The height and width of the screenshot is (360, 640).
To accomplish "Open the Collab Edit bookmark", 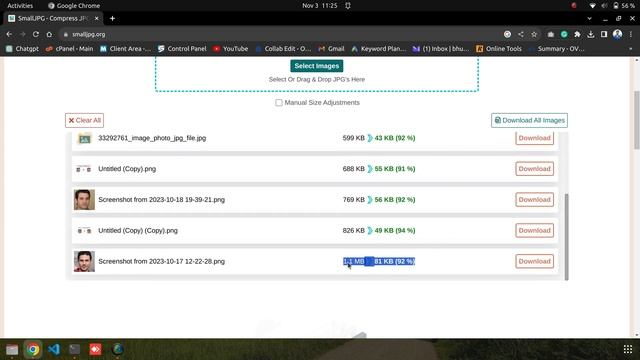I will coord(283,49).
